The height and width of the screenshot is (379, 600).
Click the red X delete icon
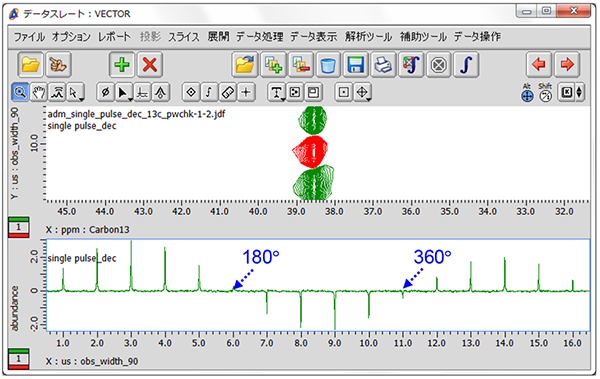[x=150, y=65]
